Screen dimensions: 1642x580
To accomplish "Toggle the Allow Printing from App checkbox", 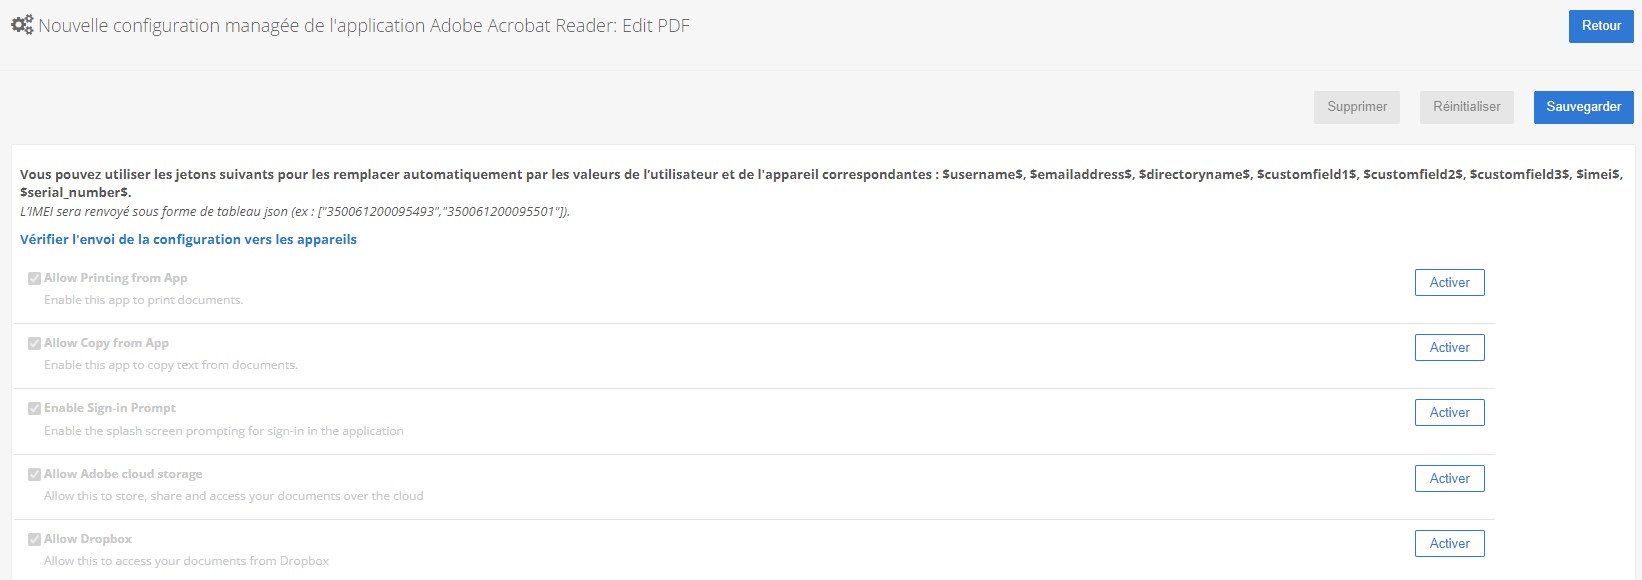I will [x=34, y=279].
